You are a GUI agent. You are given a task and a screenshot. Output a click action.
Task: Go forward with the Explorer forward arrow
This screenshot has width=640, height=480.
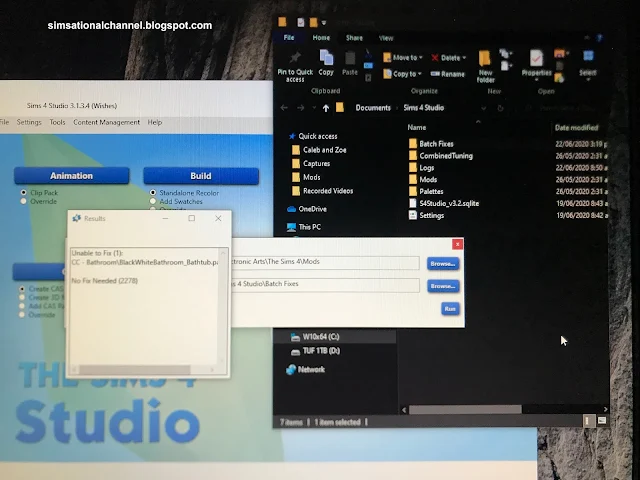point(301,108)
